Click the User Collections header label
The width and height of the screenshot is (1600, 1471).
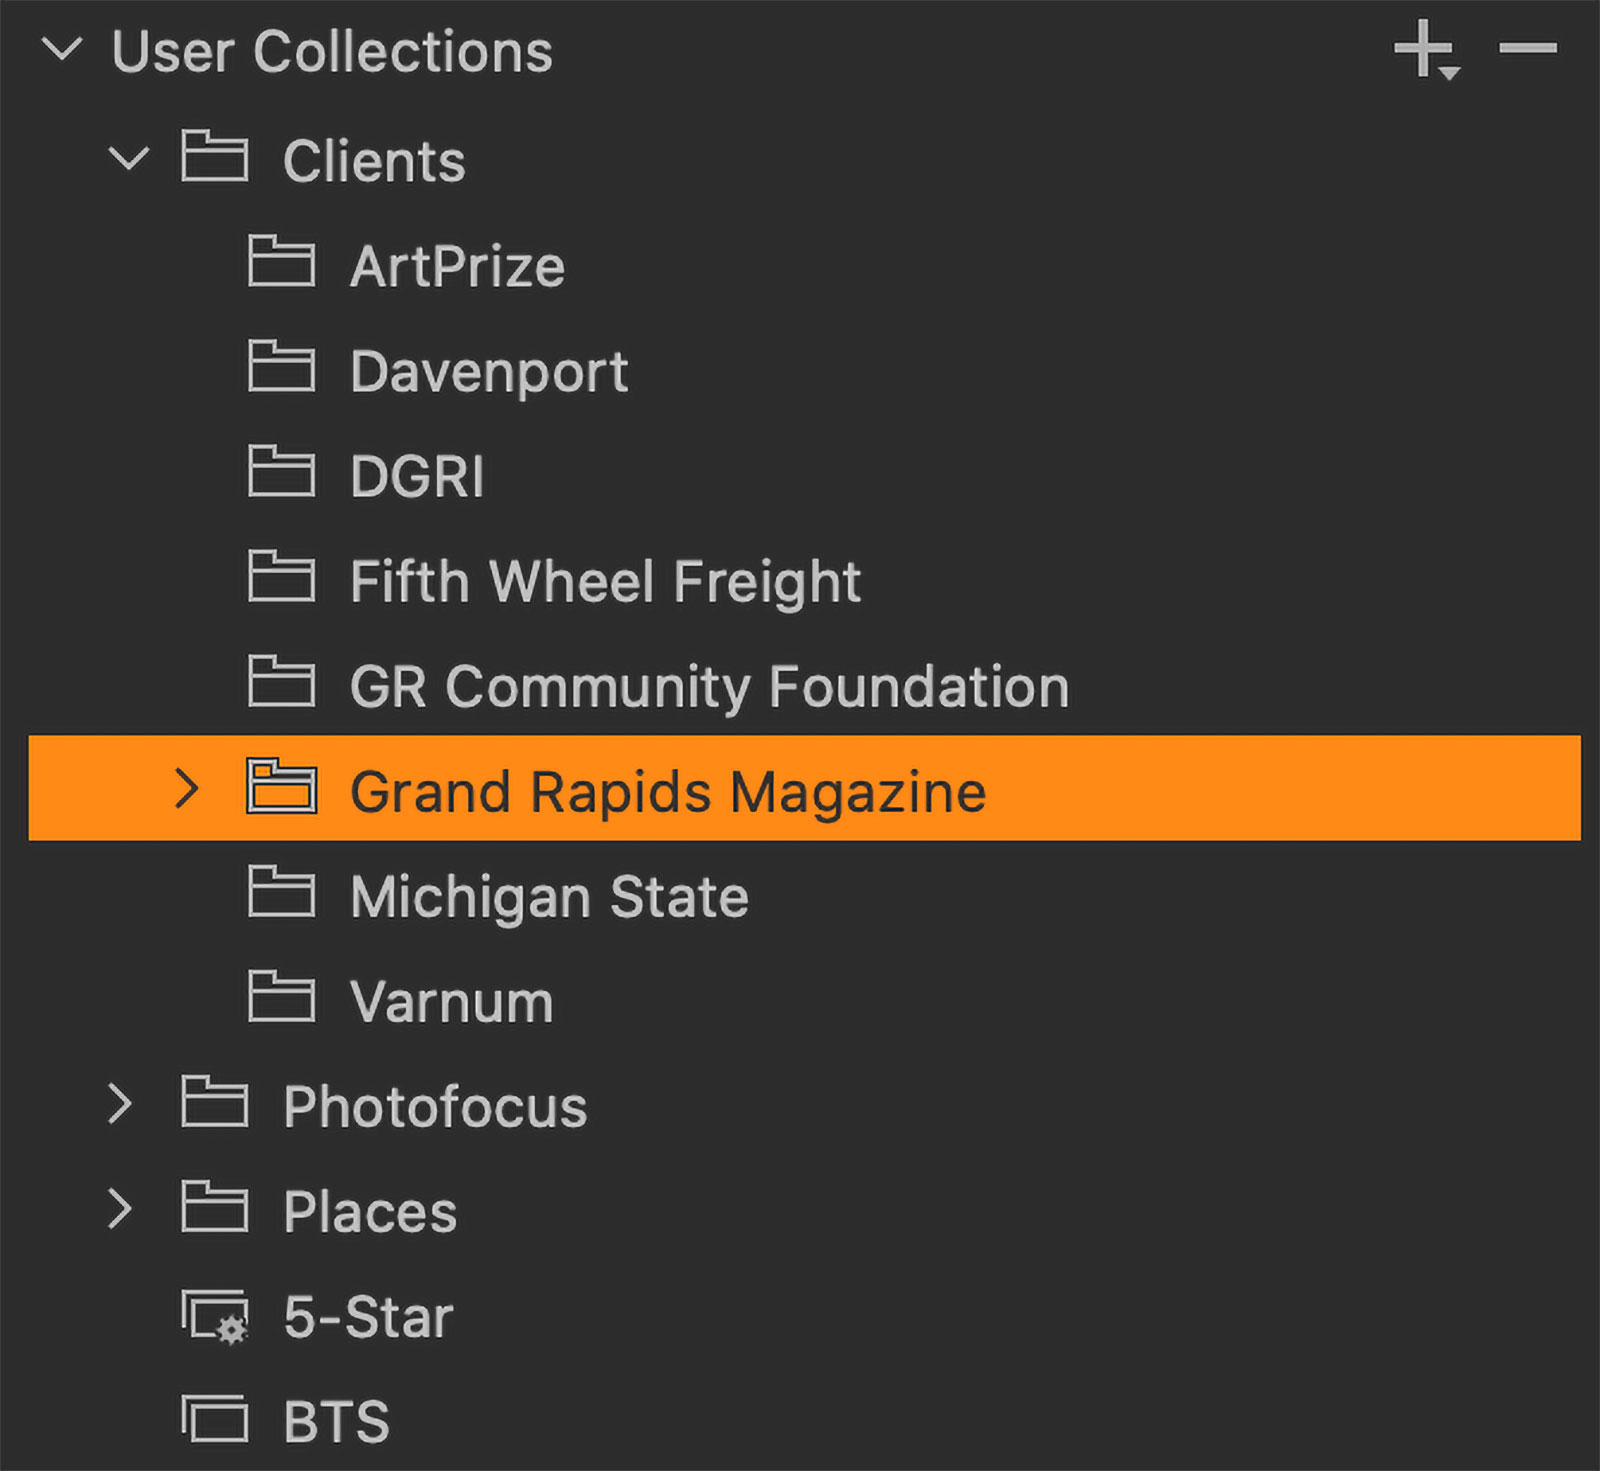332,51
